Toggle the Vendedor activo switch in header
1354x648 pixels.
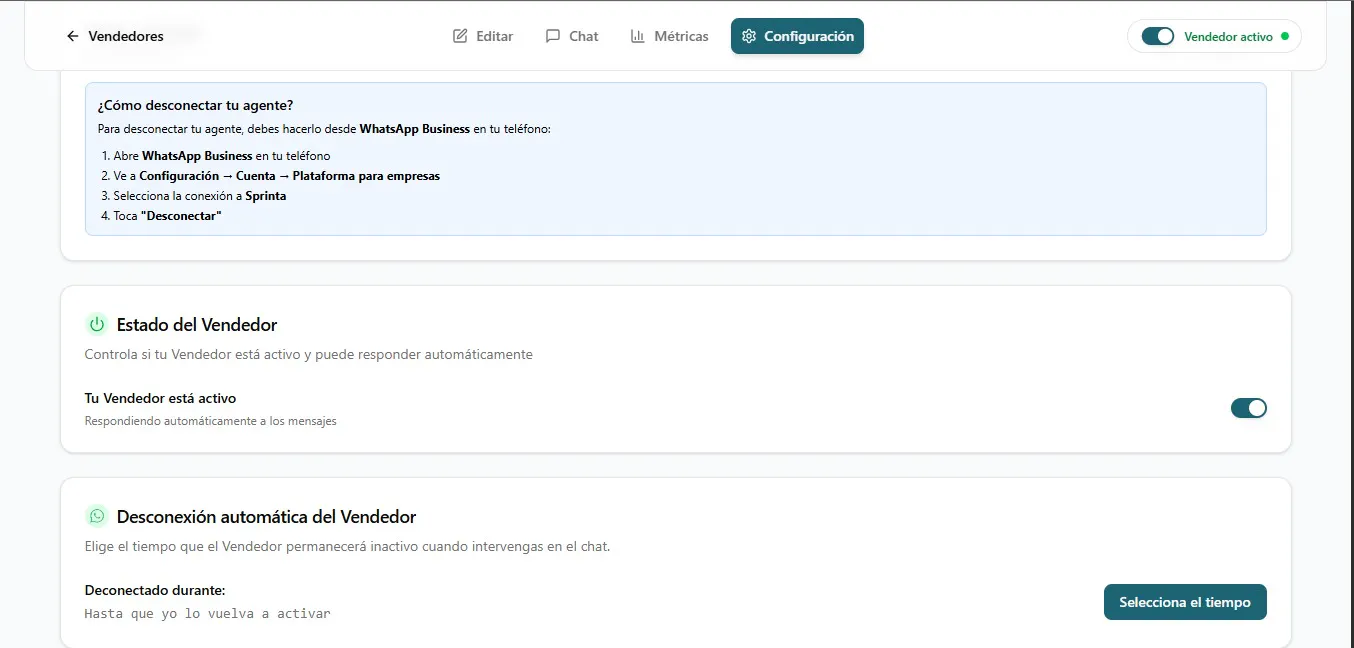click(x=1158, y=36)
